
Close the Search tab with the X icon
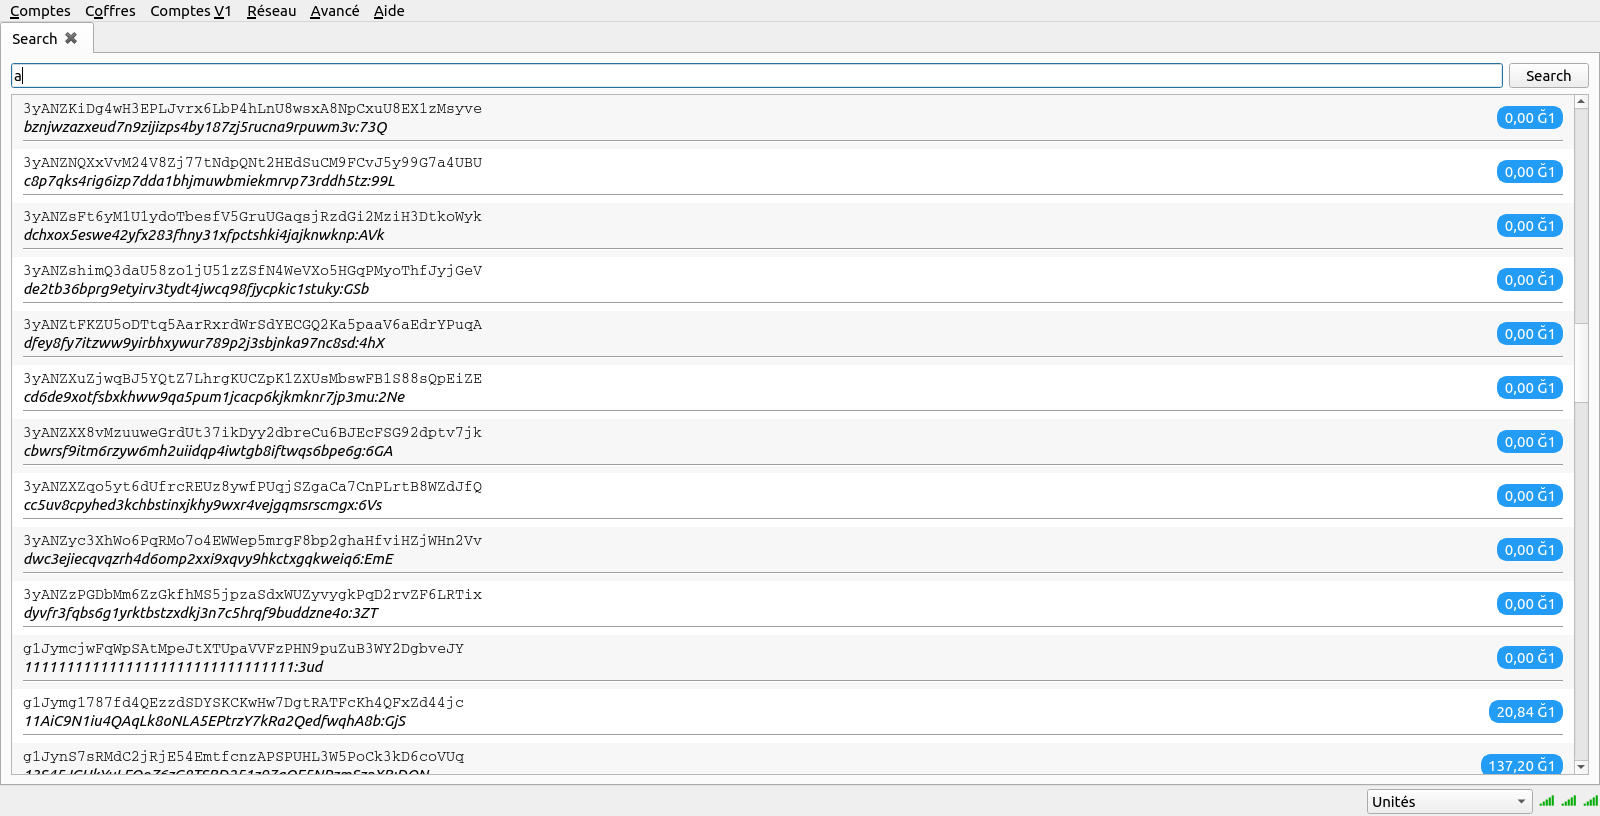[x=71, y=38]
